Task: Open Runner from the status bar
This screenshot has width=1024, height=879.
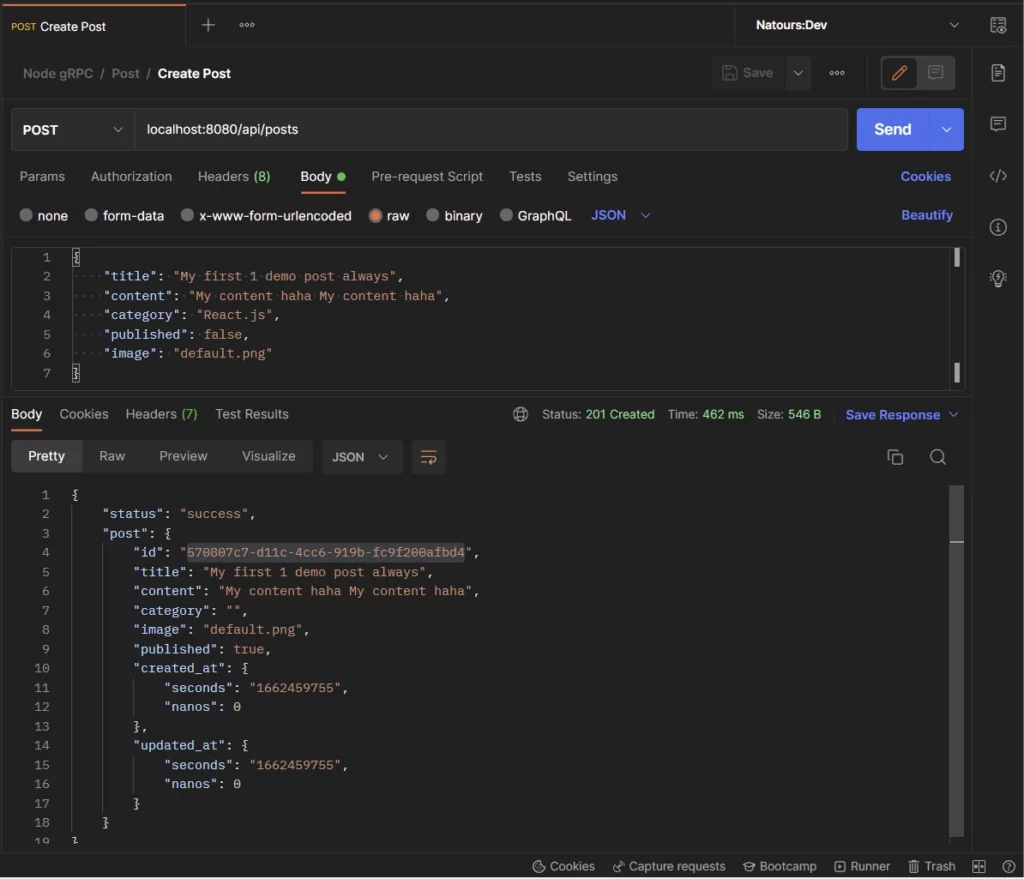Action: [862, 866]
